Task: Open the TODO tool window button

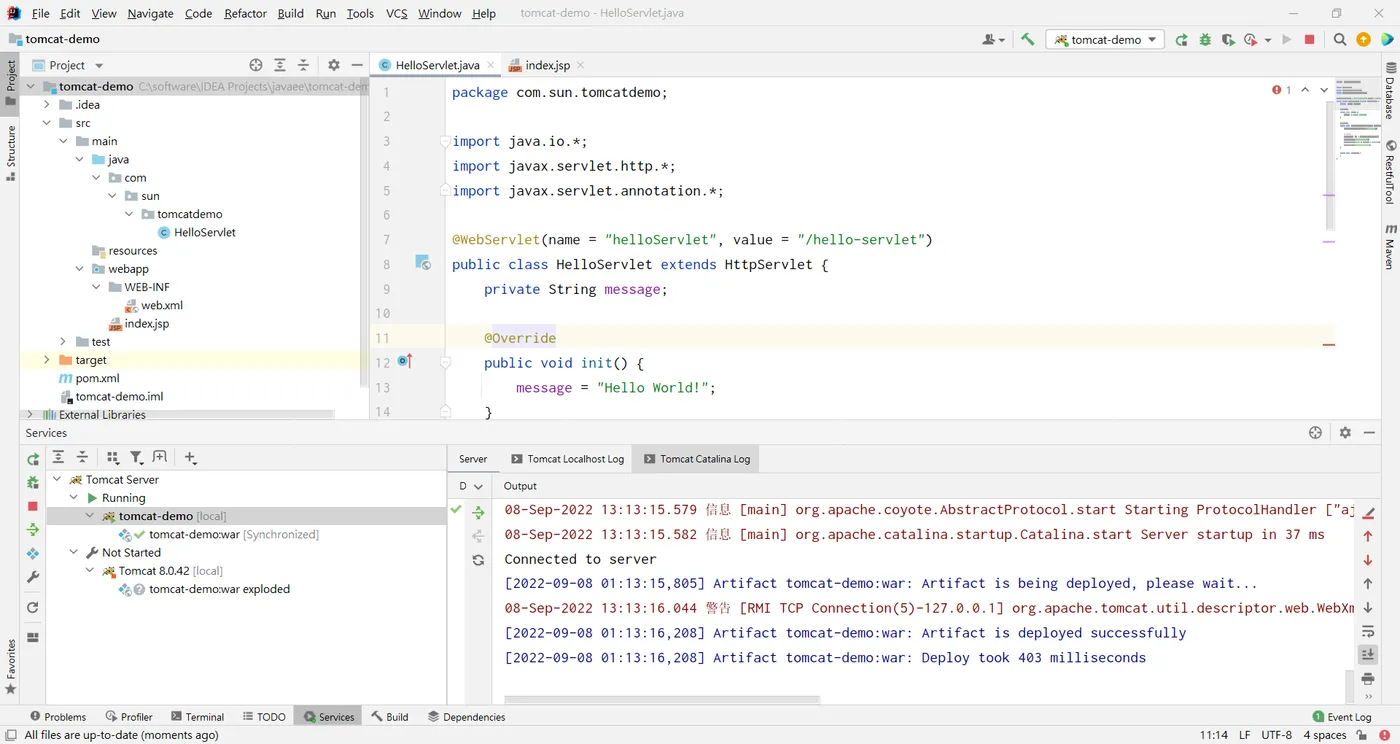Action: 263,717
